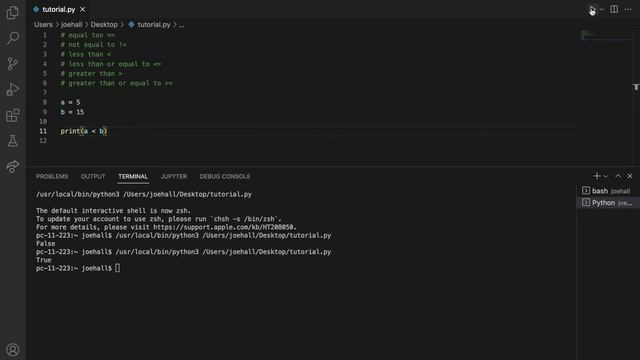This screenshot has height=360, width=640.
Task: Place cursor on 'a = 5' line
Action: (x=70, y=102)
